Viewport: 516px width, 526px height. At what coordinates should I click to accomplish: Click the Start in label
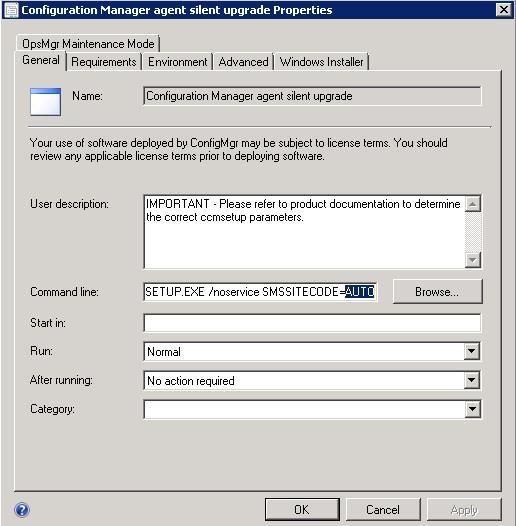tap(48, 323)
